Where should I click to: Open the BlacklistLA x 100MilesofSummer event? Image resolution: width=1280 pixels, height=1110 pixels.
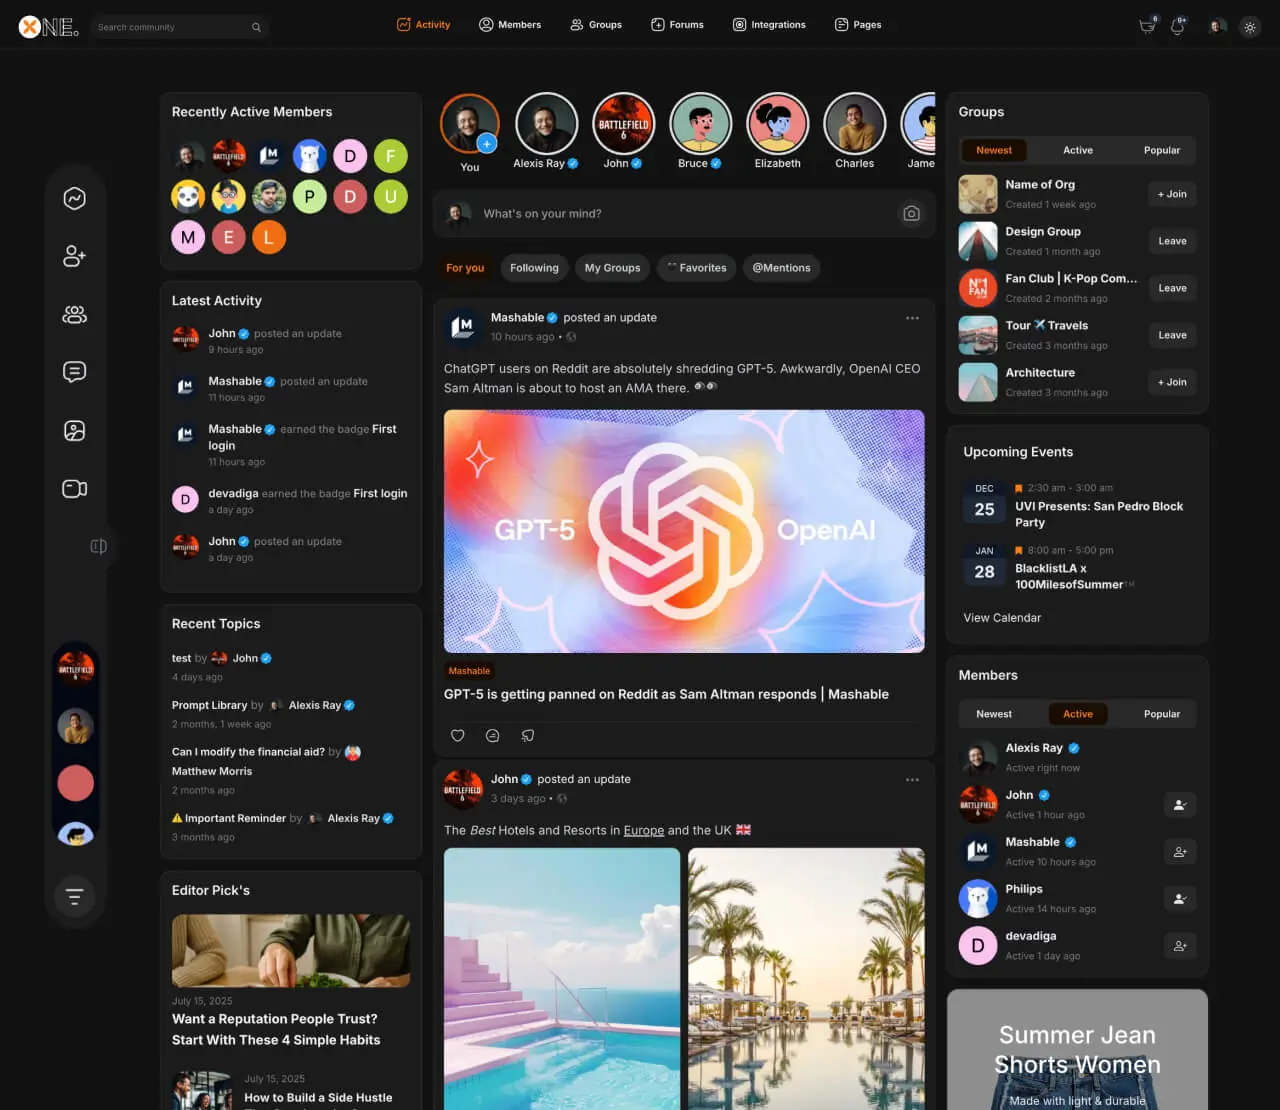click(1075, 576)
